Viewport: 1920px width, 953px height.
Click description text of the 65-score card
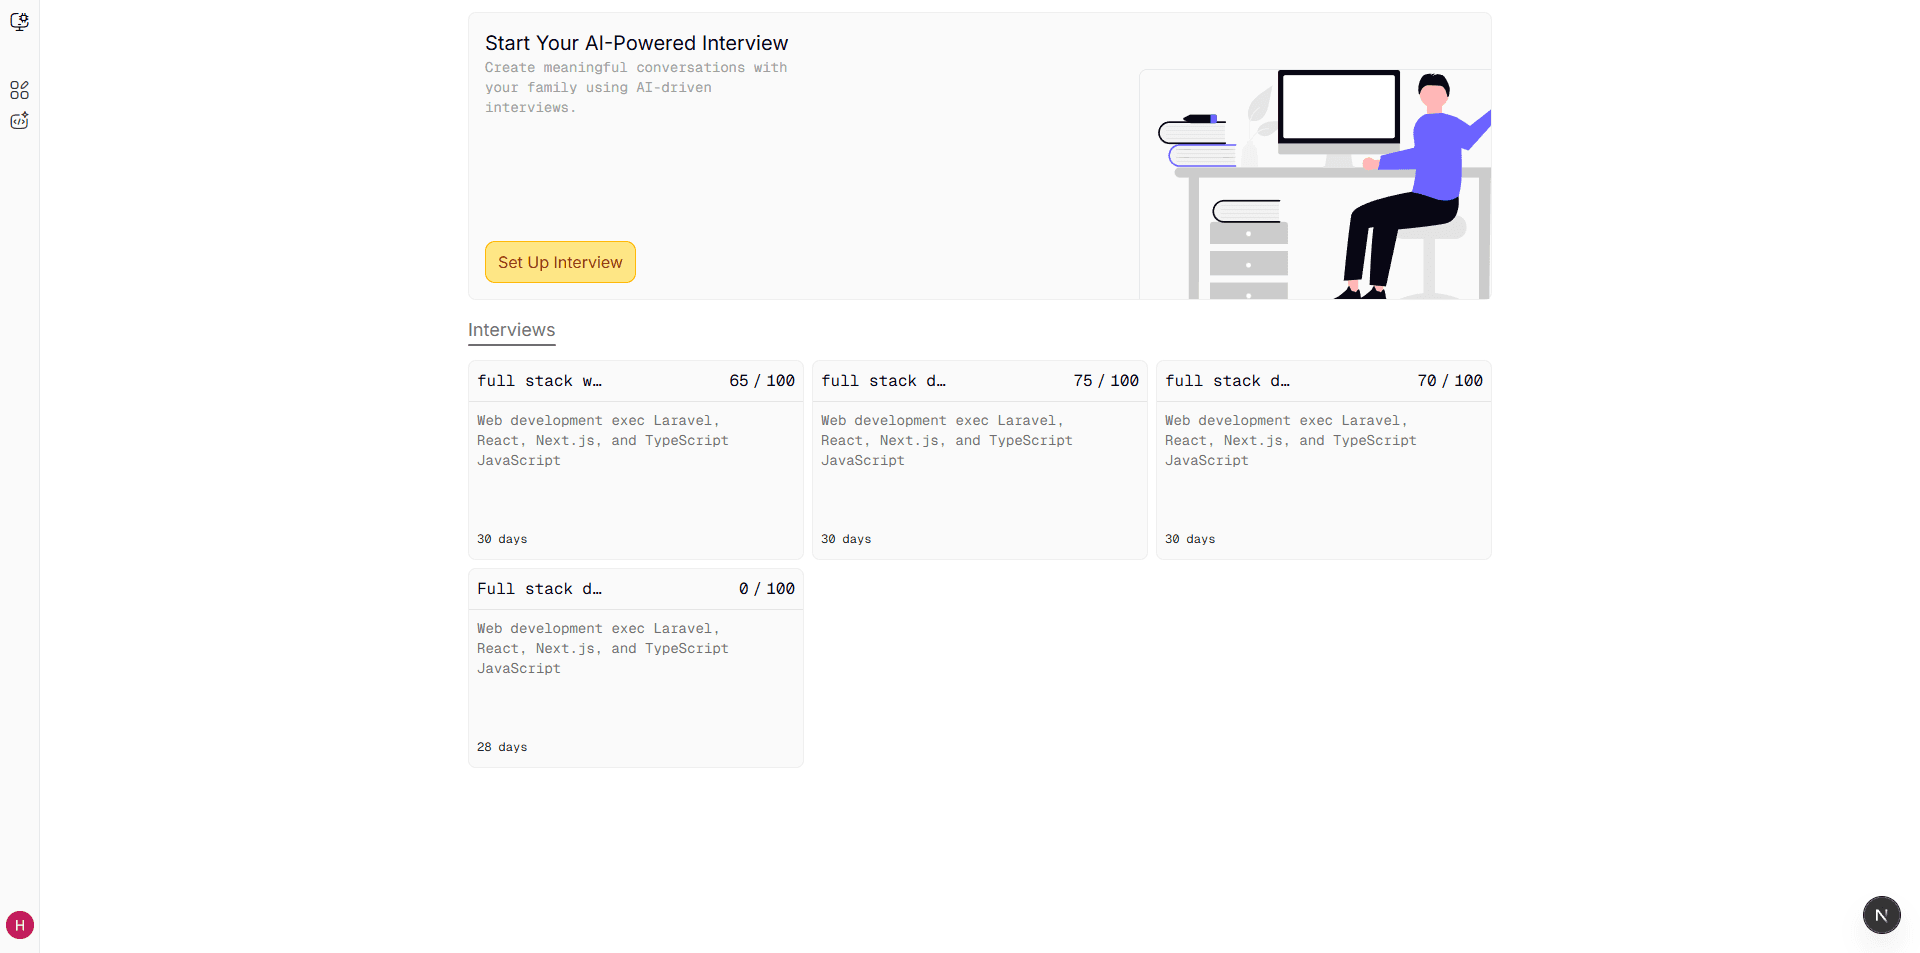(603, 441)
